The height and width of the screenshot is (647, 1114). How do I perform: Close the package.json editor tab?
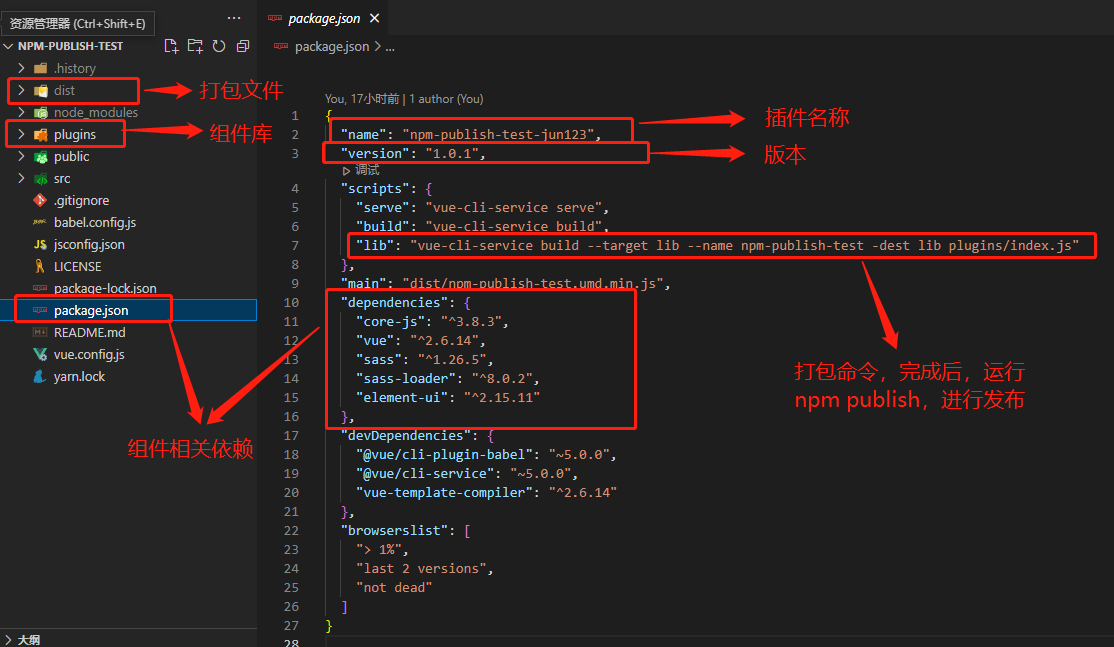coord(374,18)
